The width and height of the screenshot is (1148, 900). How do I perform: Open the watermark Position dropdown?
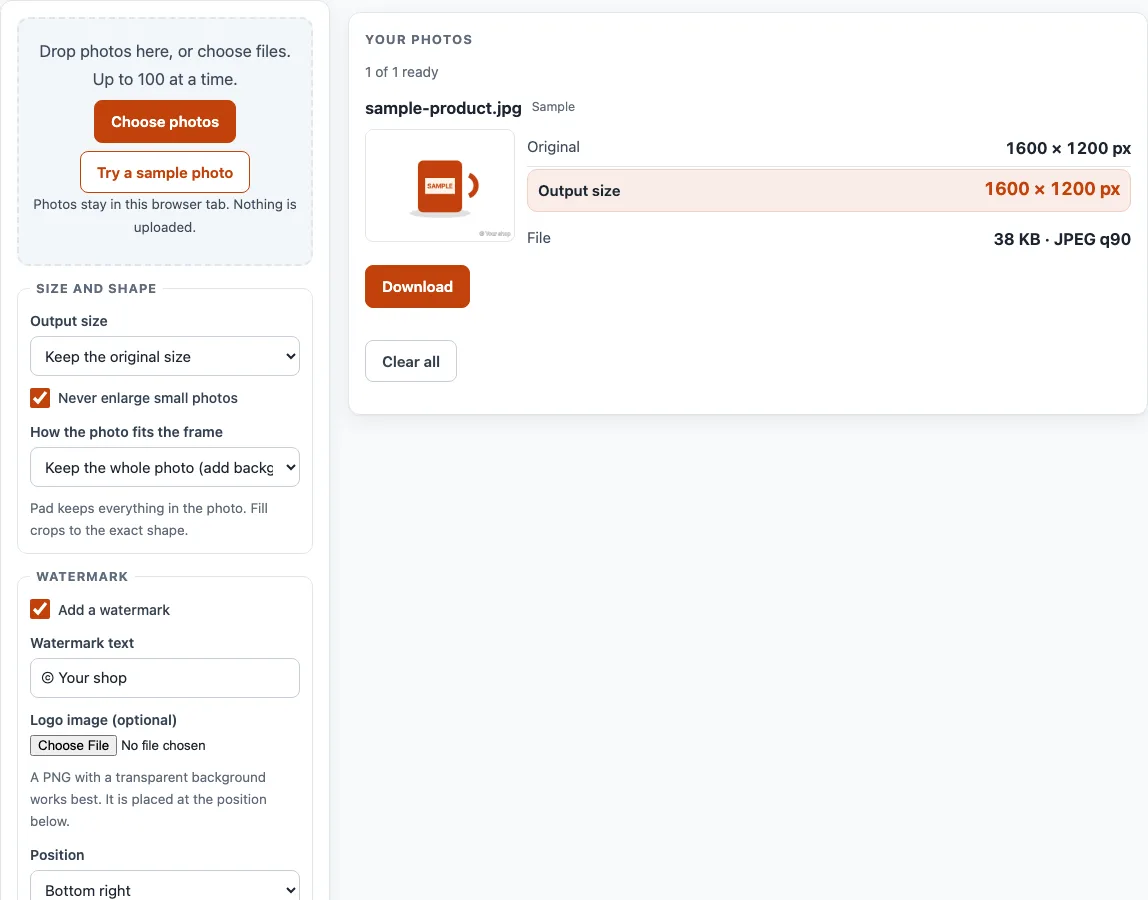[165, 890]
